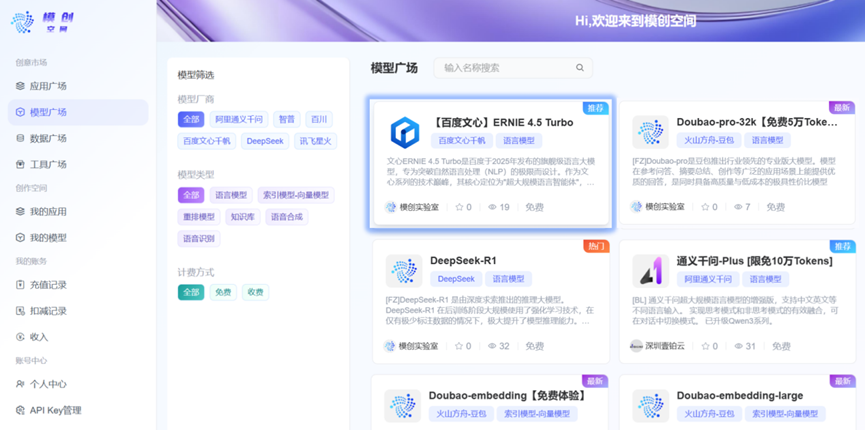Open API Key管理 page
865x430 pixels.
tap(55, 410)
